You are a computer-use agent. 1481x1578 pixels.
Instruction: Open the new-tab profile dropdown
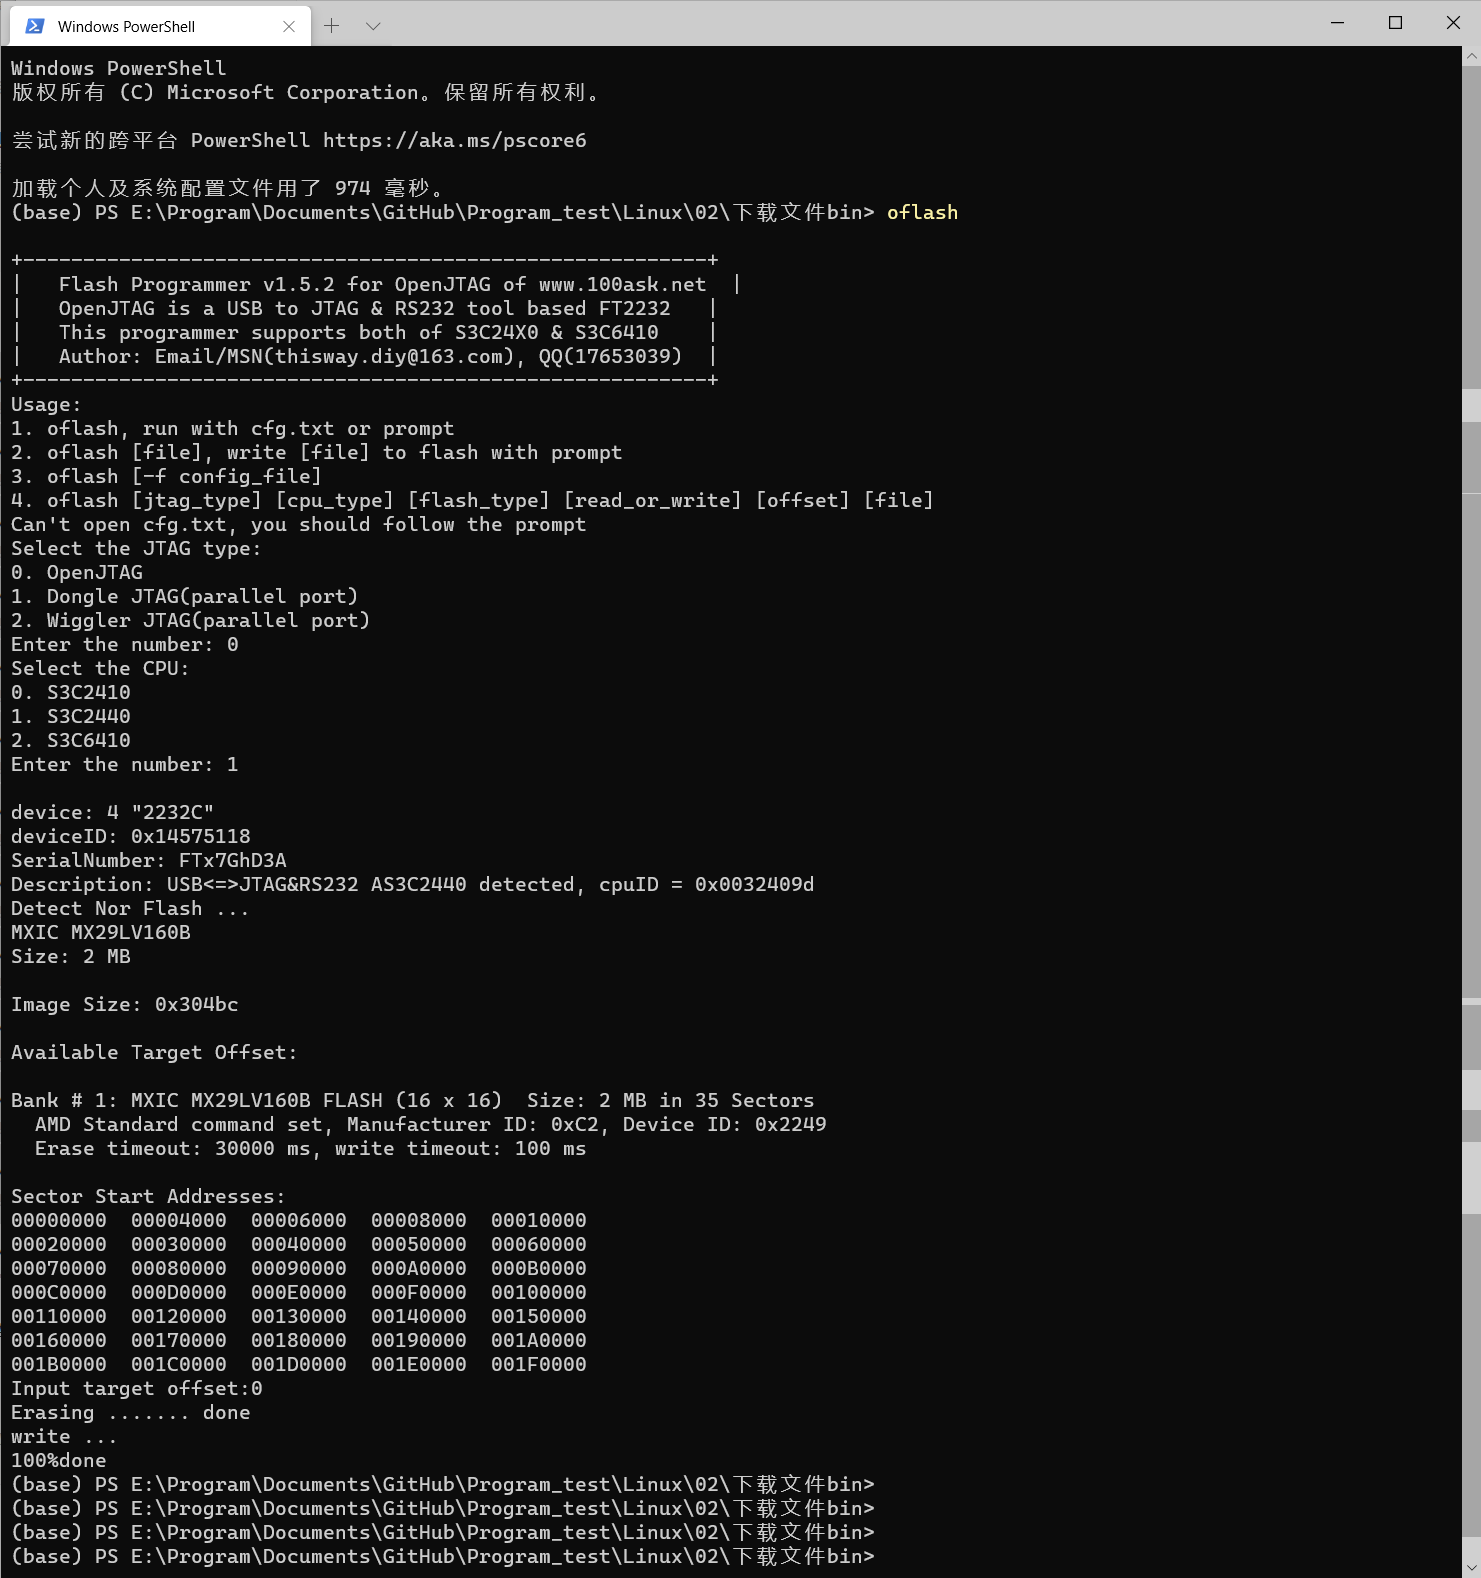373,26
